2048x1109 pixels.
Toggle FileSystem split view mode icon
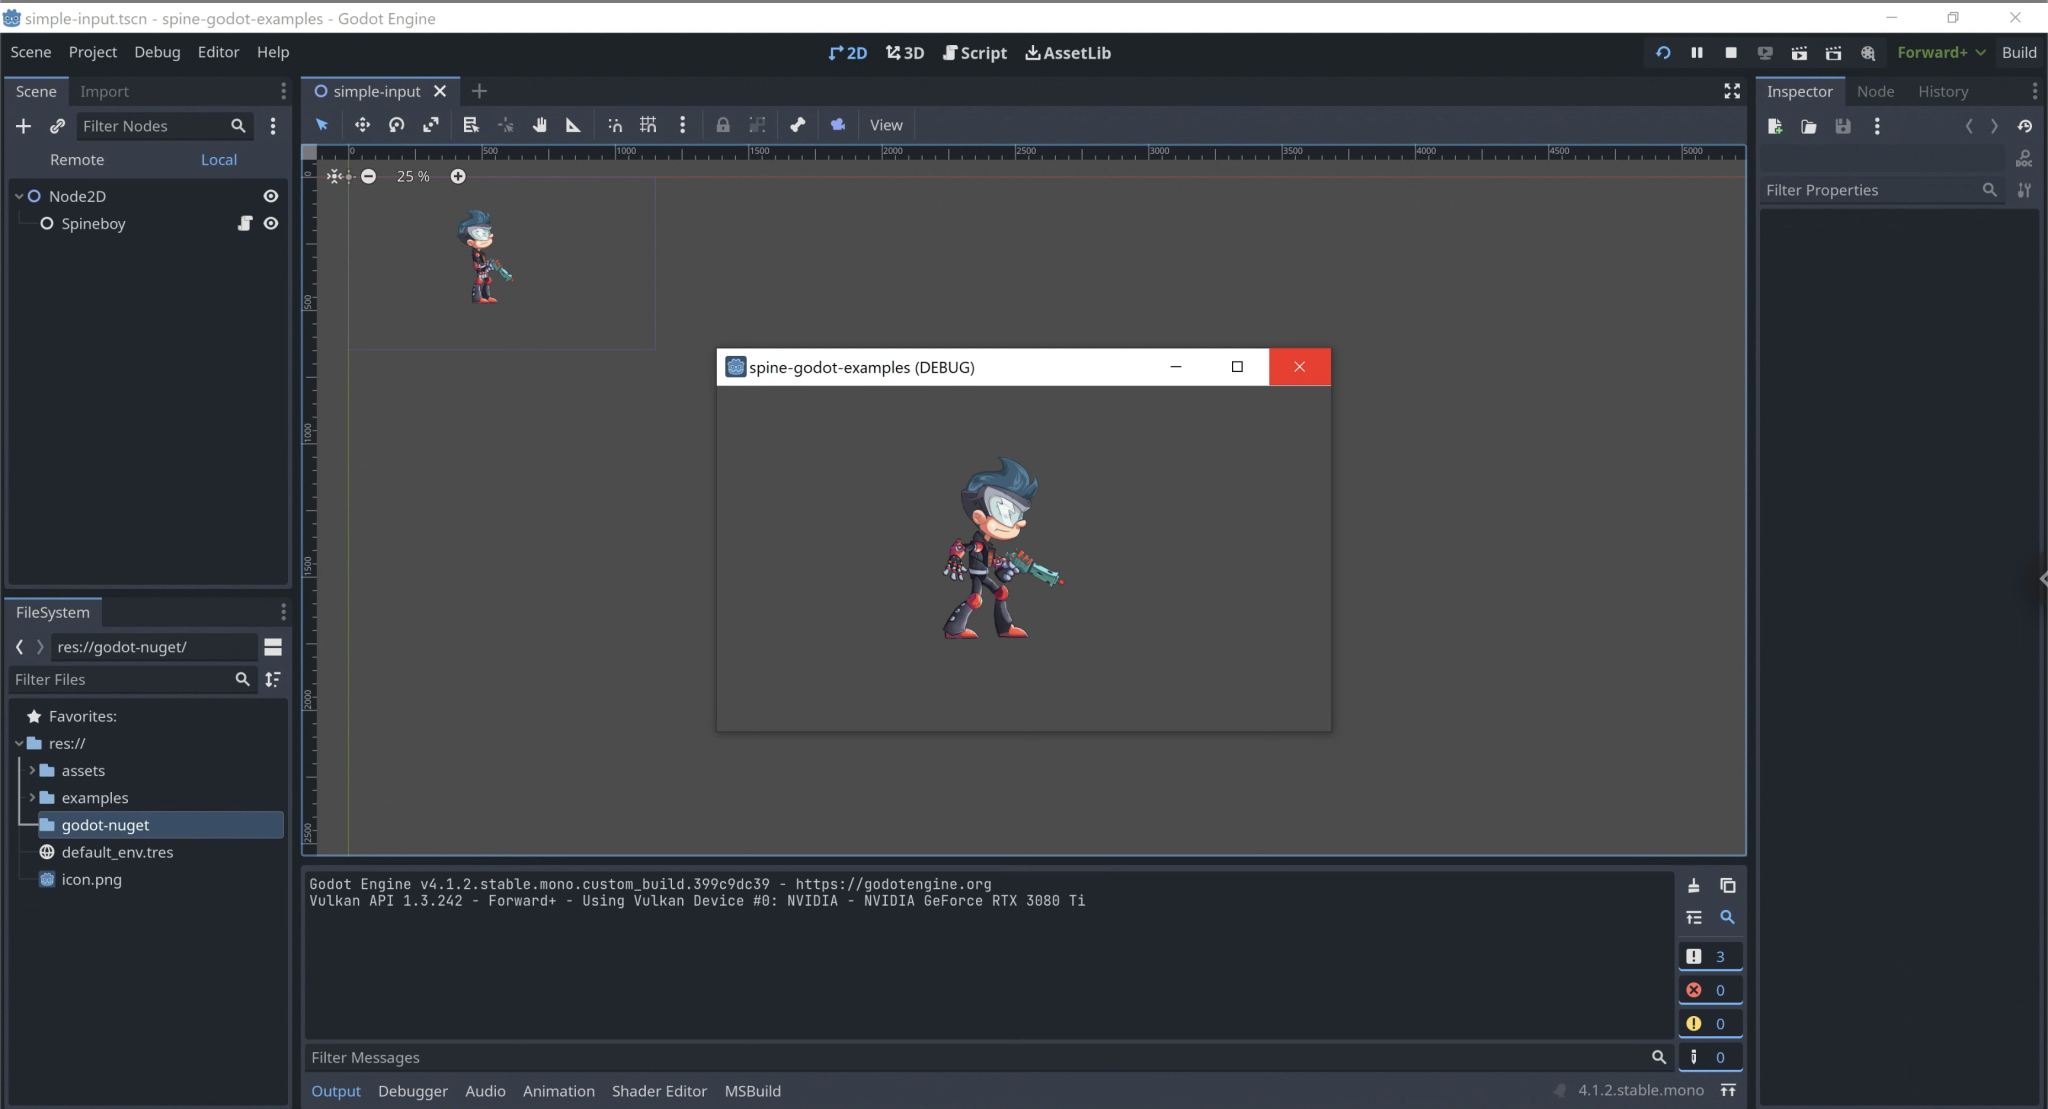(273, 647)
